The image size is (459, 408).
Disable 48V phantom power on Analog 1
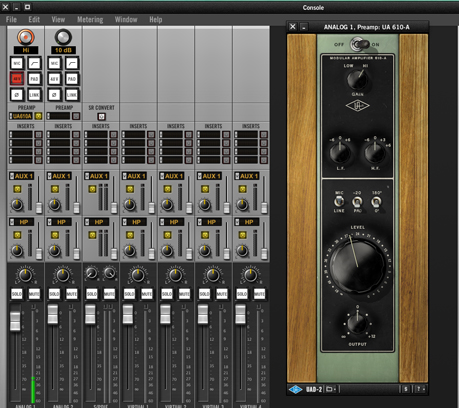(17, 79)
